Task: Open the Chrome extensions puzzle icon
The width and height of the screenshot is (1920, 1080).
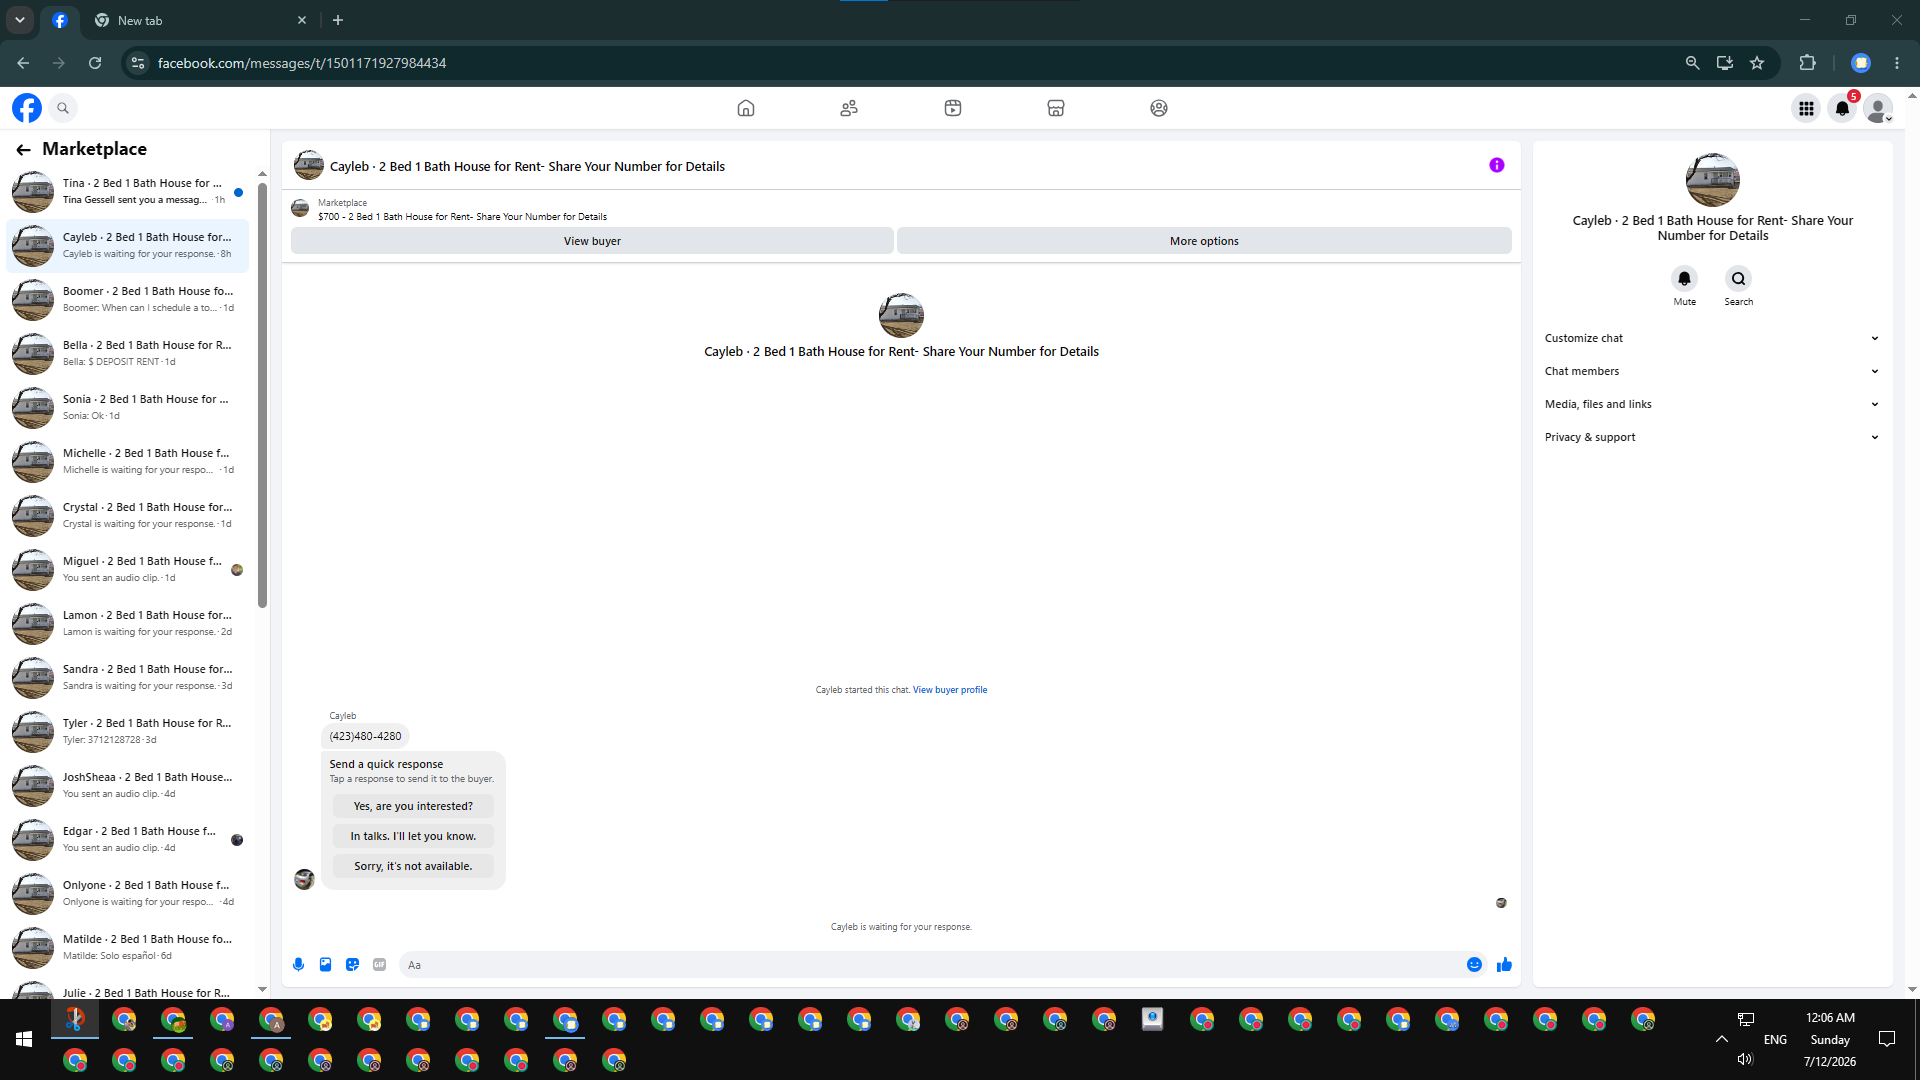Action: click(x=1807, y=63)
